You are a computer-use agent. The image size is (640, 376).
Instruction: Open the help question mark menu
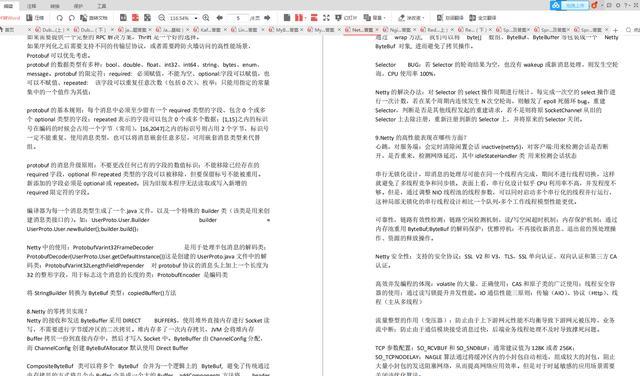click(x=626, y=5)
